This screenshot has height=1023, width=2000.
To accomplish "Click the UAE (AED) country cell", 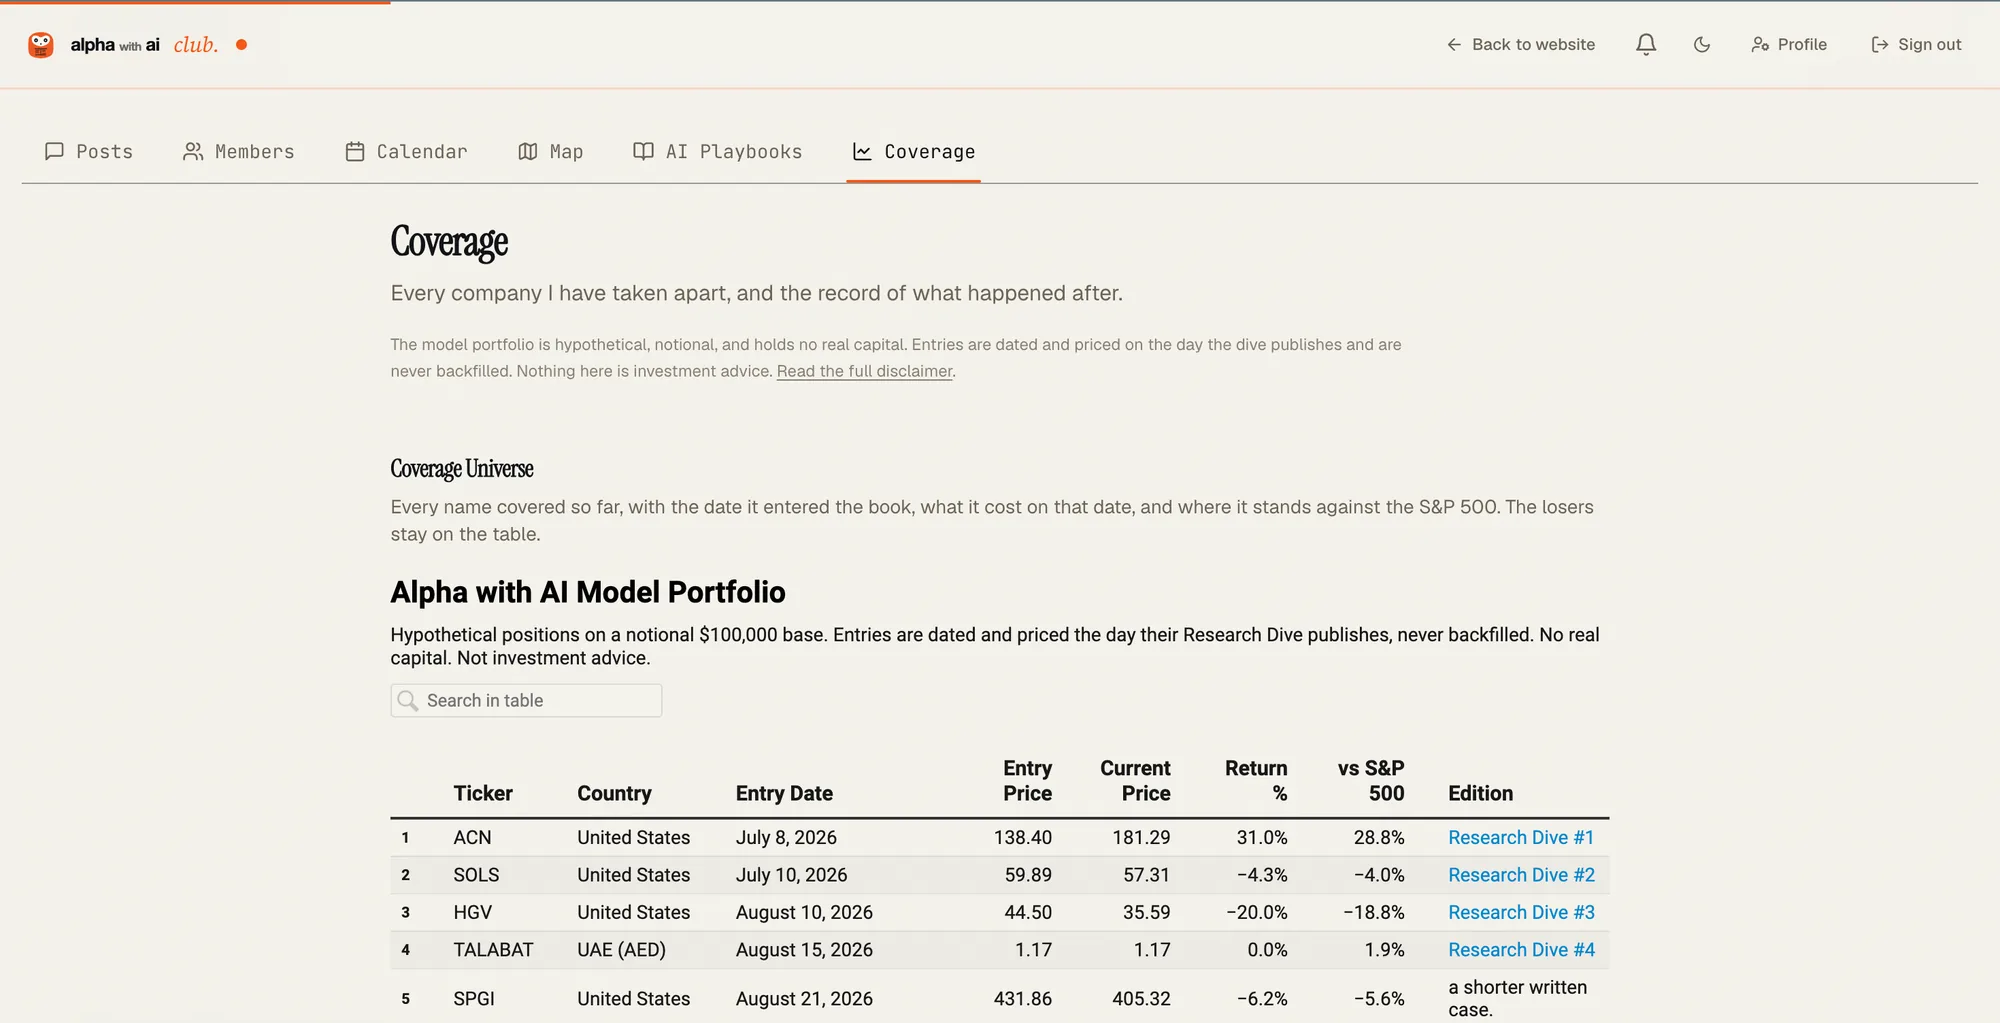I will 621,950.
